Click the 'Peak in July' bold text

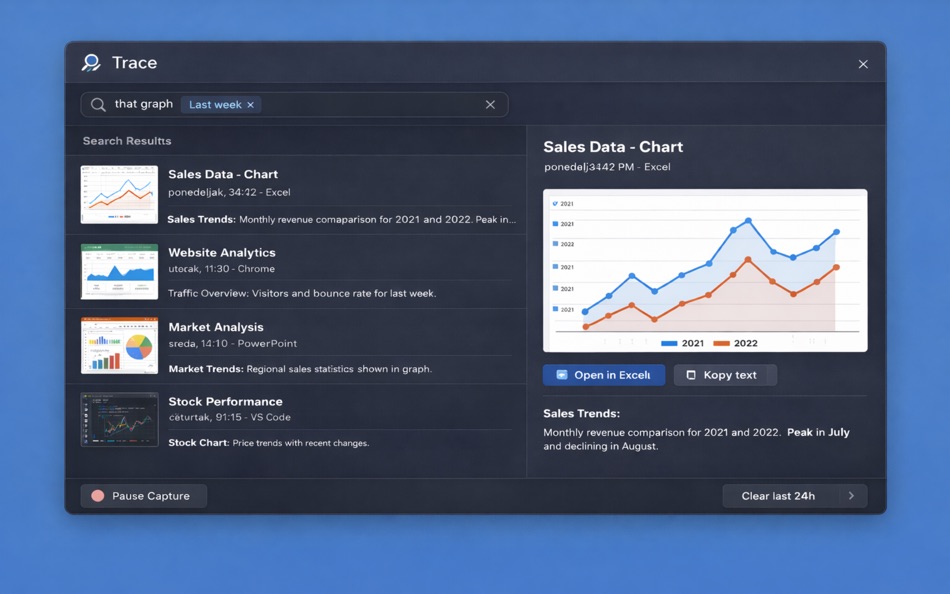tap(818, 432)
